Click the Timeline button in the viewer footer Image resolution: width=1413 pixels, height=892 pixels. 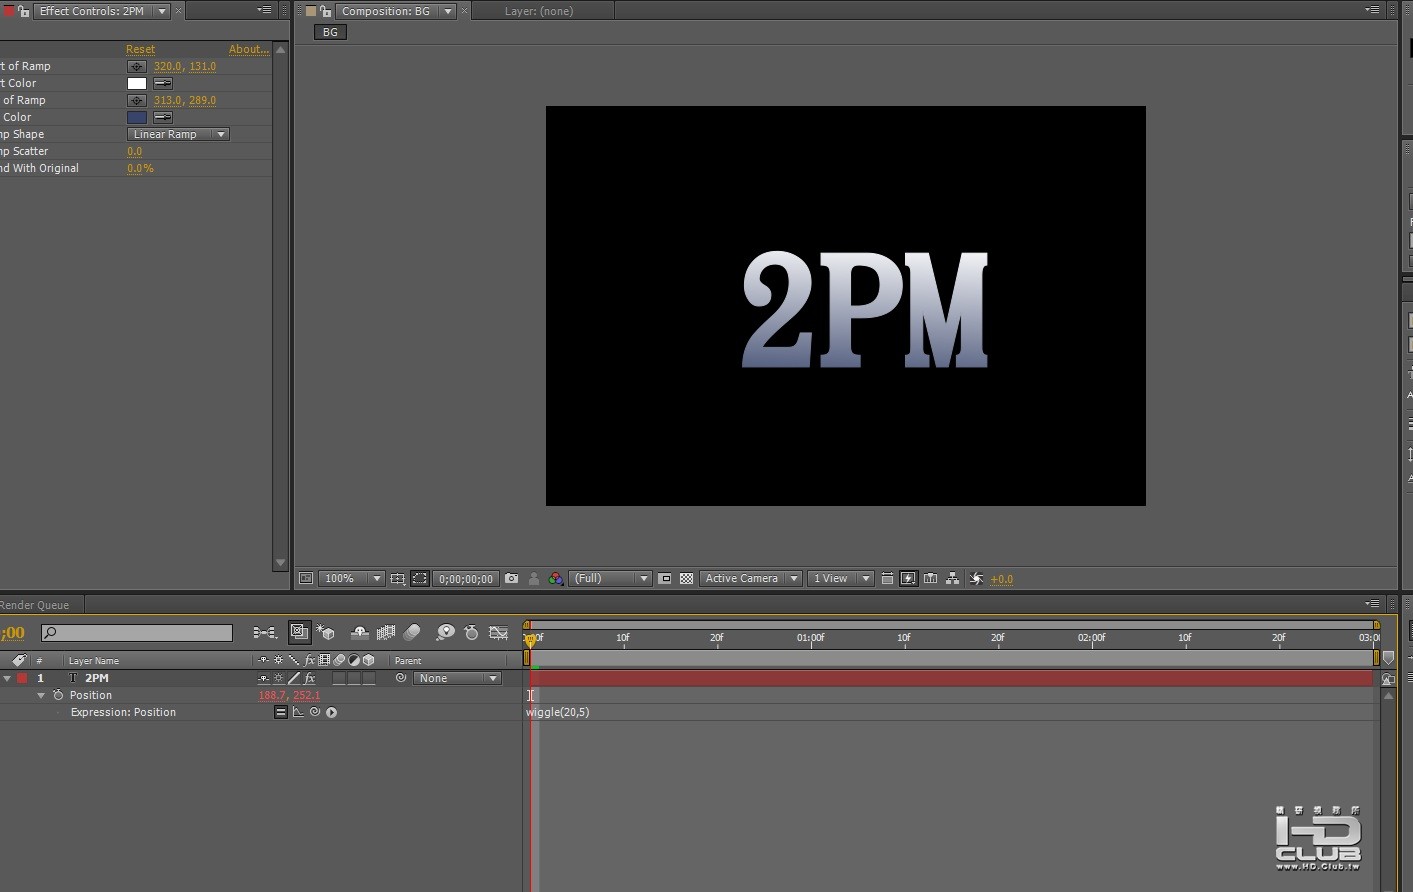pos(931,579)
